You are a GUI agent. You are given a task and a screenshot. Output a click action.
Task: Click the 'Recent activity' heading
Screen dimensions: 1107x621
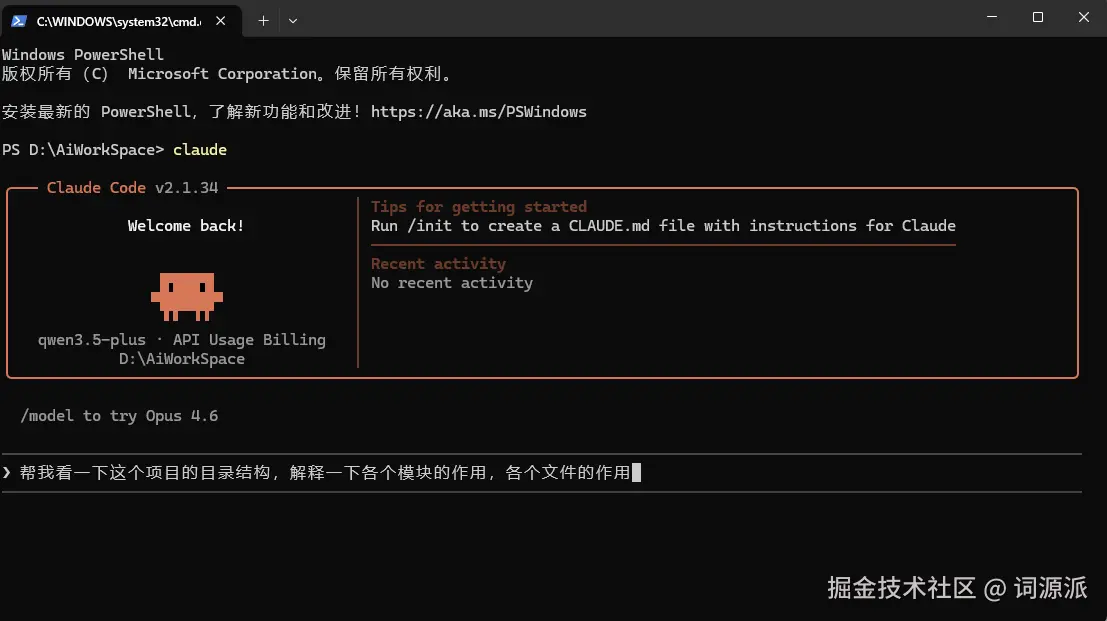pos(438,264)
